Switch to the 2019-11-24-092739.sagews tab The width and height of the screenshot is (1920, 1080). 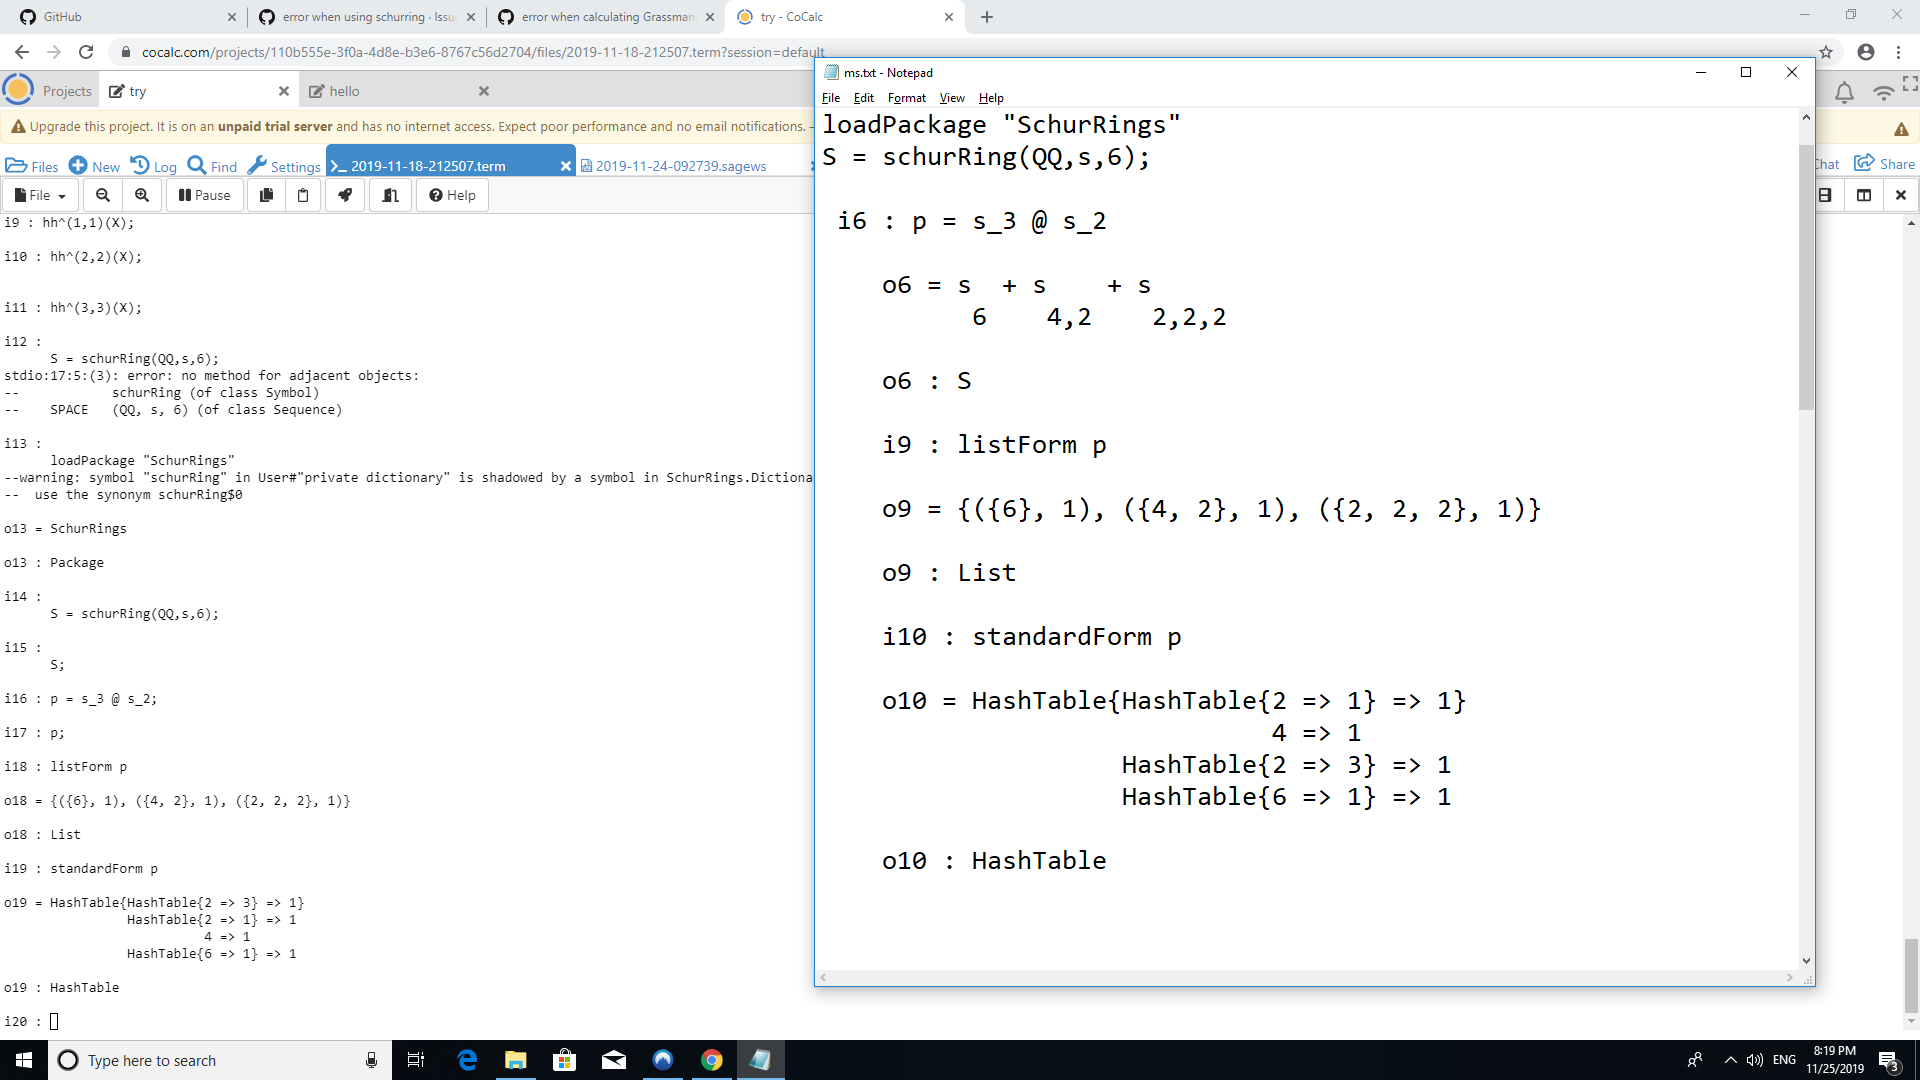point(679,165)
